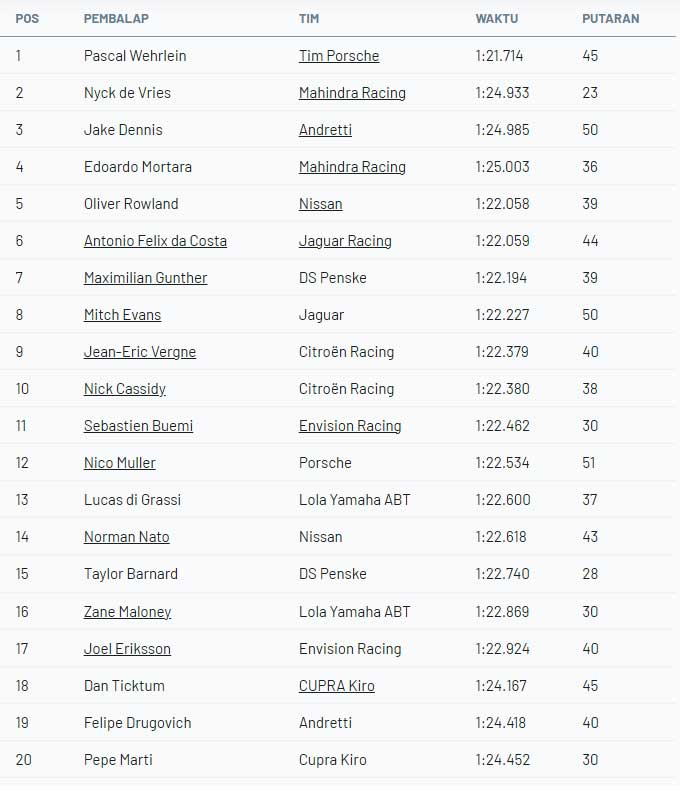
Task: Open Antonio Felix da Costa driver link
Action: pos(155,241)
